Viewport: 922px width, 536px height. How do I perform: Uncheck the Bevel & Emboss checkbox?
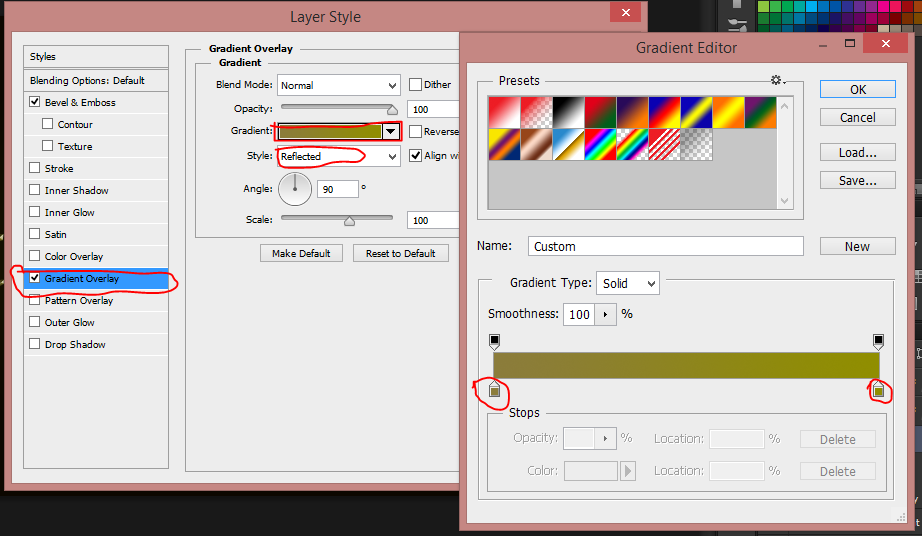pos(35,102)
